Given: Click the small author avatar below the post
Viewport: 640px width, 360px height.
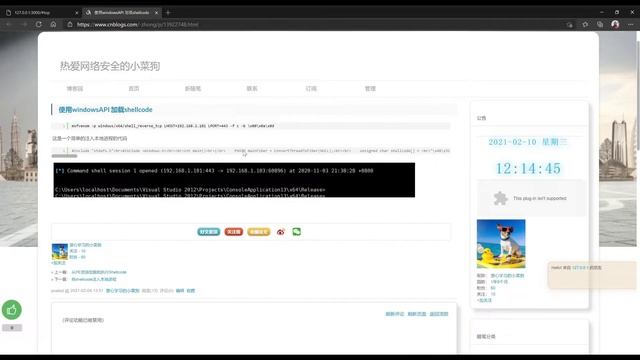Looking at the screenshot, I should (x=60, y=251).
